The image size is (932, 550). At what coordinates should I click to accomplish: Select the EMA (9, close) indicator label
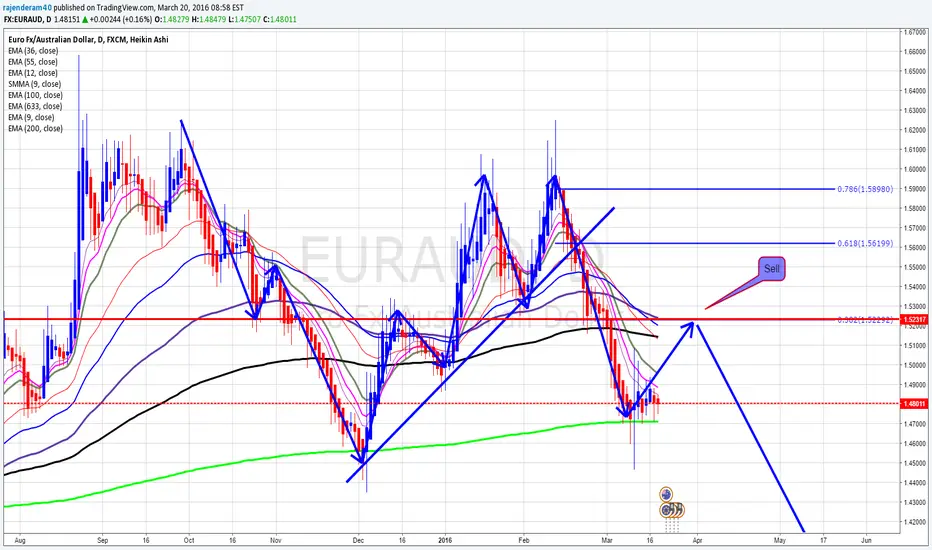coord(31,118)
